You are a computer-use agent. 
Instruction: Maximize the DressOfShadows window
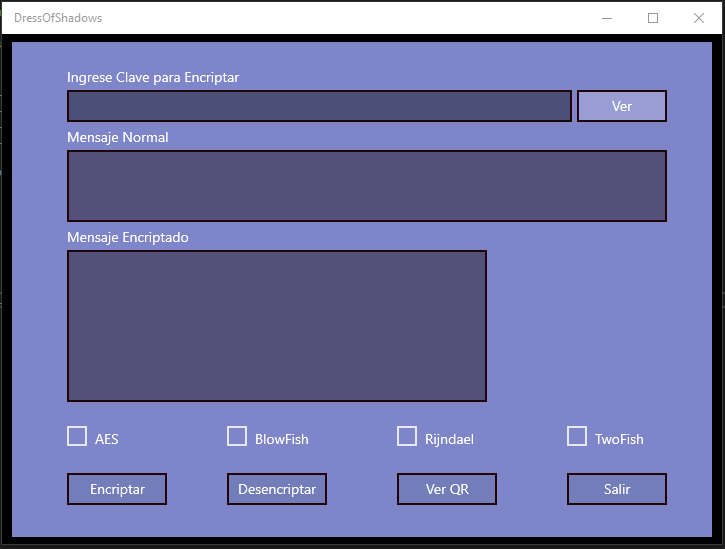click(x=653, y=18)
